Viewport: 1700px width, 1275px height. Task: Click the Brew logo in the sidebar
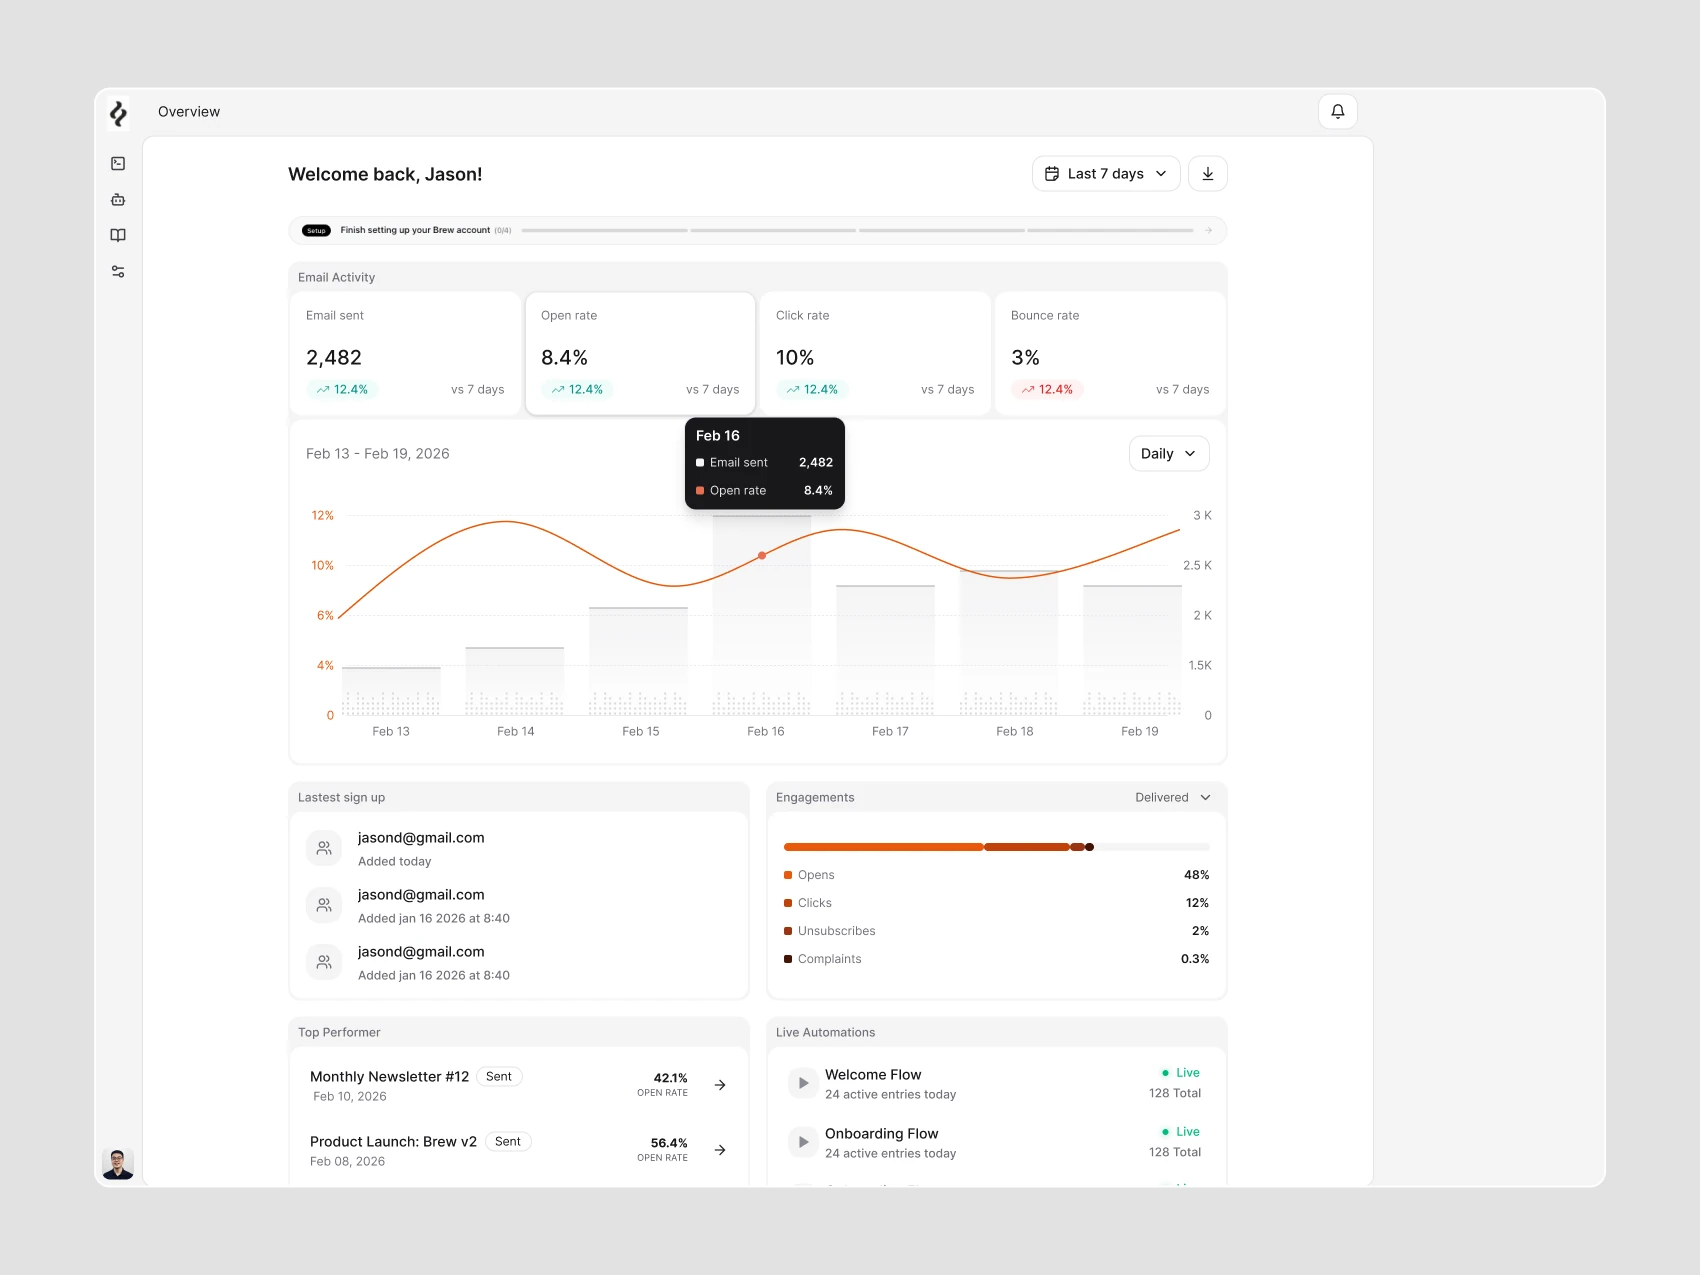(x=118, y=113)
